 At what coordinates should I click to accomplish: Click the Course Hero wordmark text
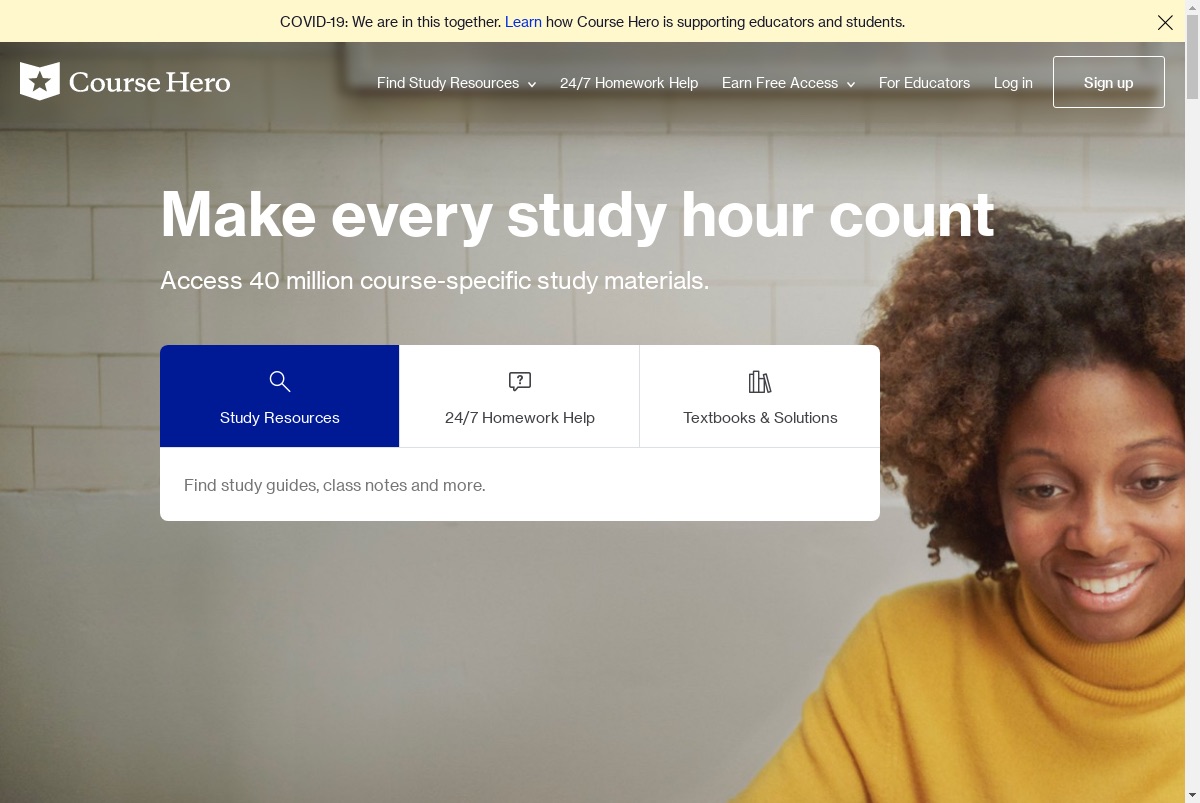click(x=150, y=82)
